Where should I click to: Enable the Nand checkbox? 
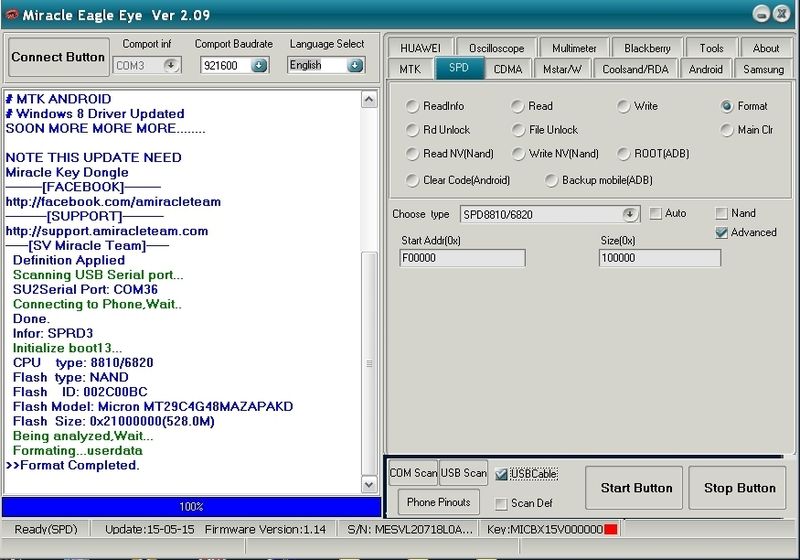click(721, 213)
